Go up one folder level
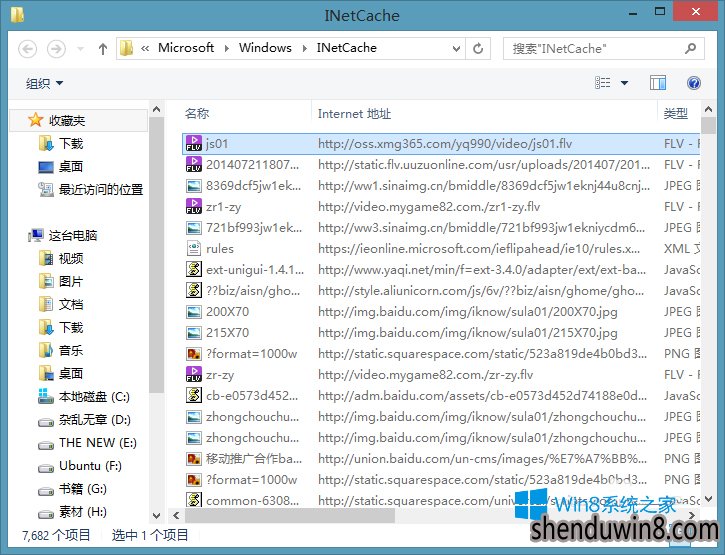The image size is (725, 555). click(103, 49)
